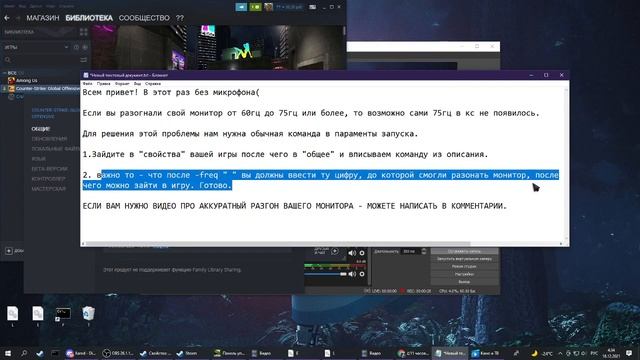Click the green notifications button in Steam
This screenshot has height=360, width=640.
256,7
